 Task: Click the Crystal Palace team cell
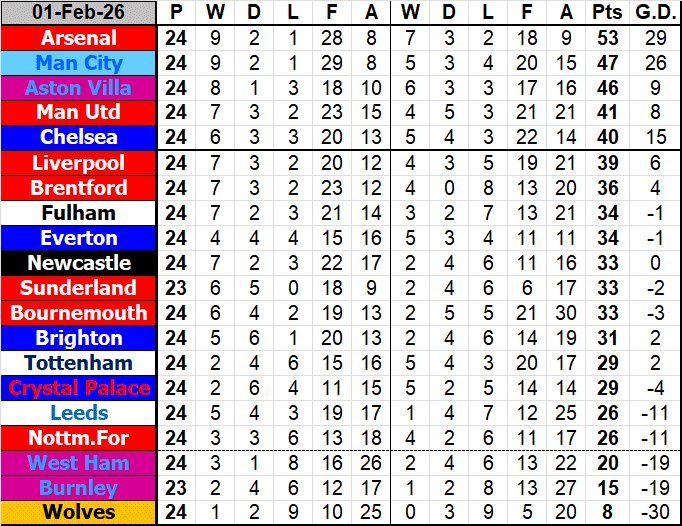[79, 388]
